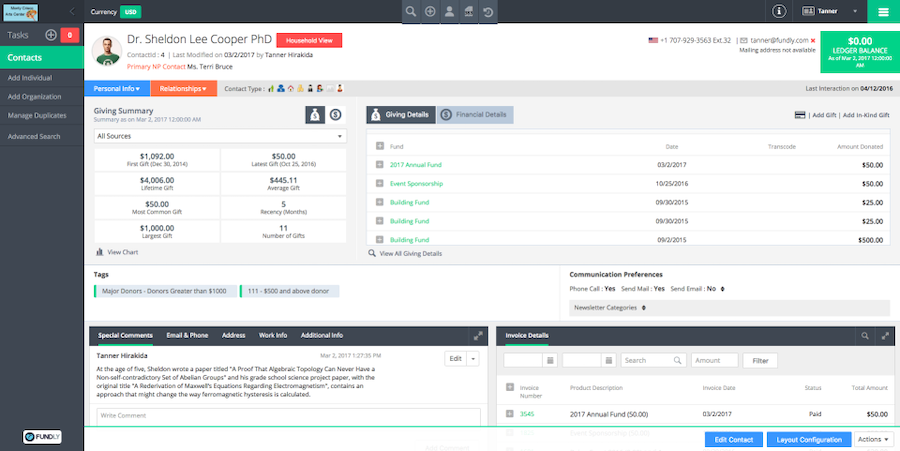Click the credit card icon beside Add Gift

[x=800, y=115]
